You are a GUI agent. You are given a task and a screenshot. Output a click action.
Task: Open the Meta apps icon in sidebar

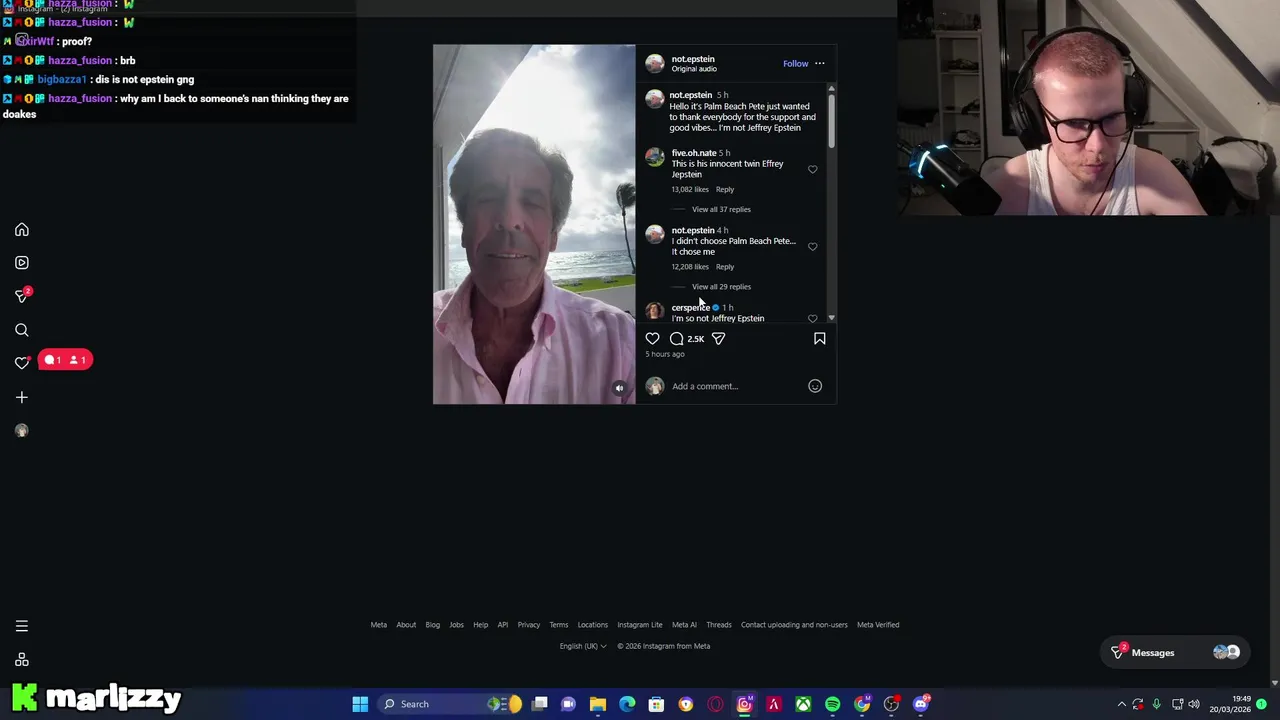[x=21, y=660]
